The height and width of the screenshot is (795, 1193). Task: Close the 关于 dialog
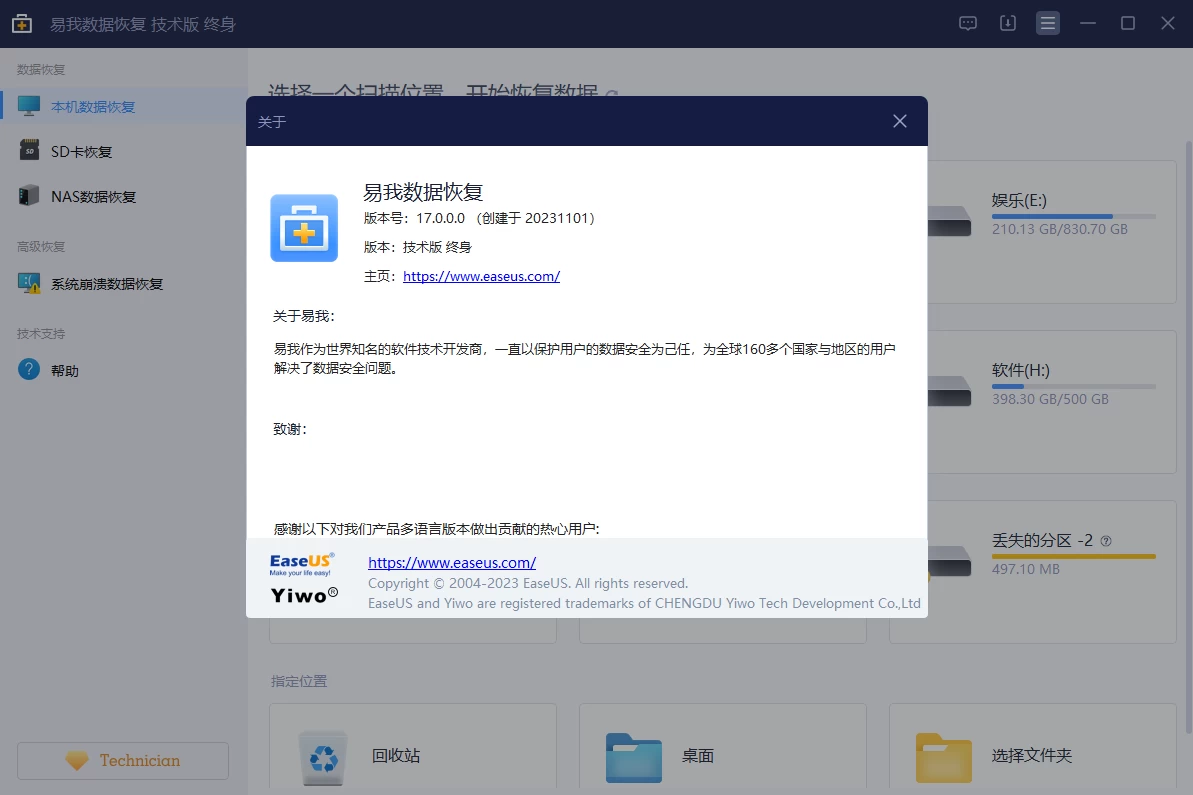tap(899, 121)
